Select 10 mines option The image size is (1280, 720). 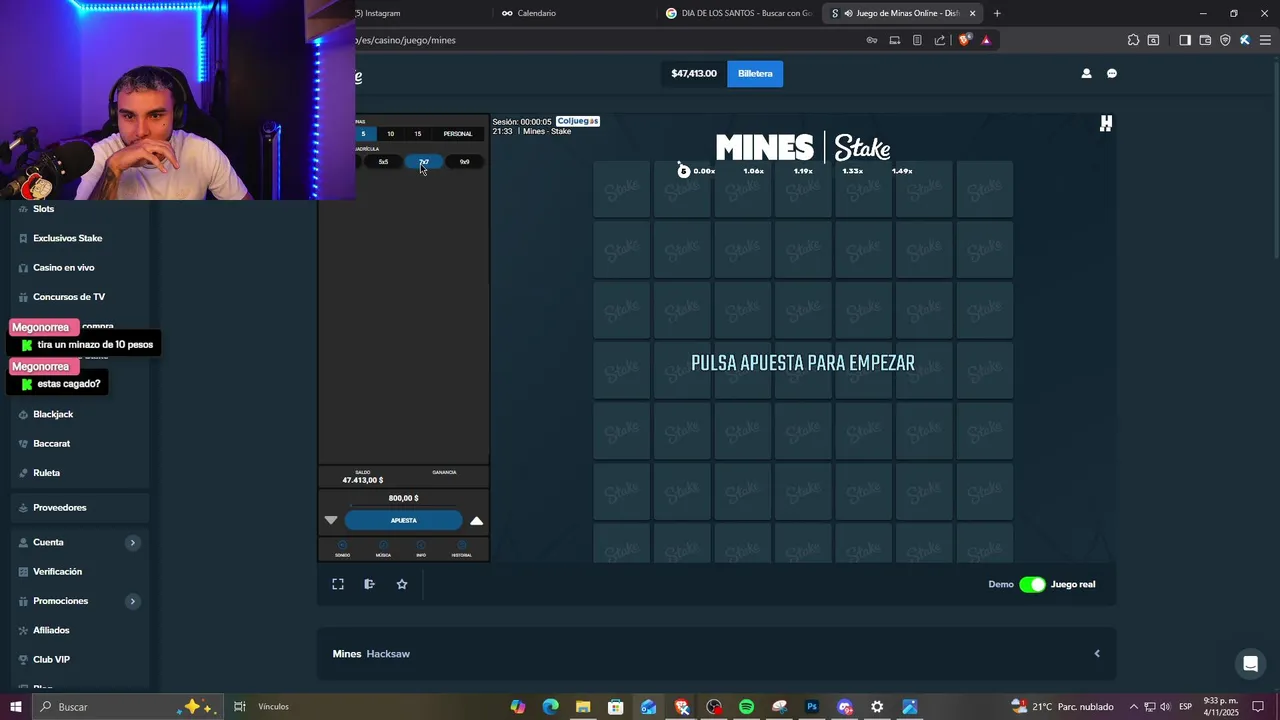[x=390, y=133]
